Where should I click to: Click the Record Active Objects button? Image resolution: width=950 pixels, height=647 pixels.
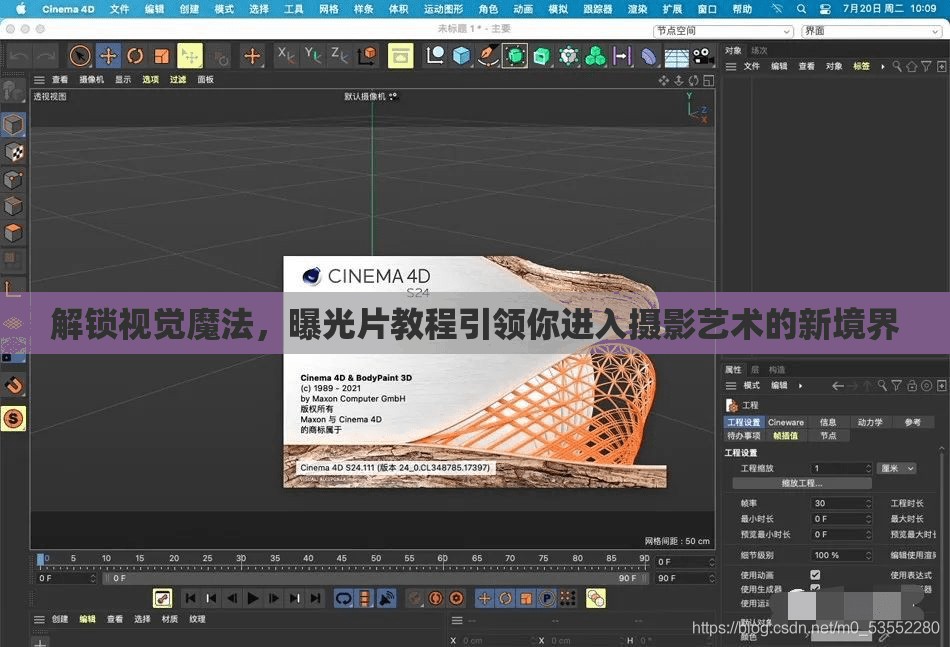pos(414,599)
